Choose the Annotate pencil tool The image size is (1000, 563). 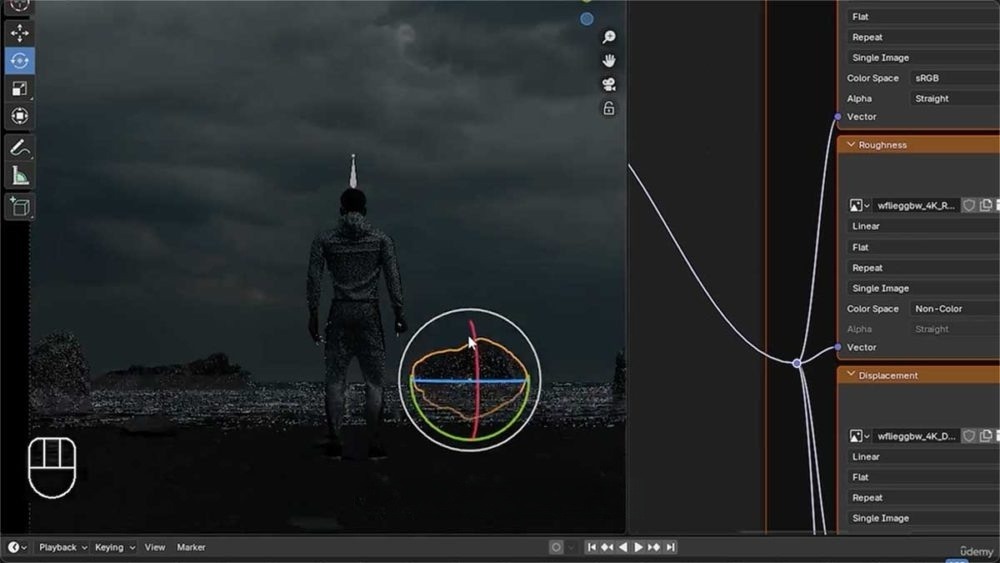[x=20, y=148]
